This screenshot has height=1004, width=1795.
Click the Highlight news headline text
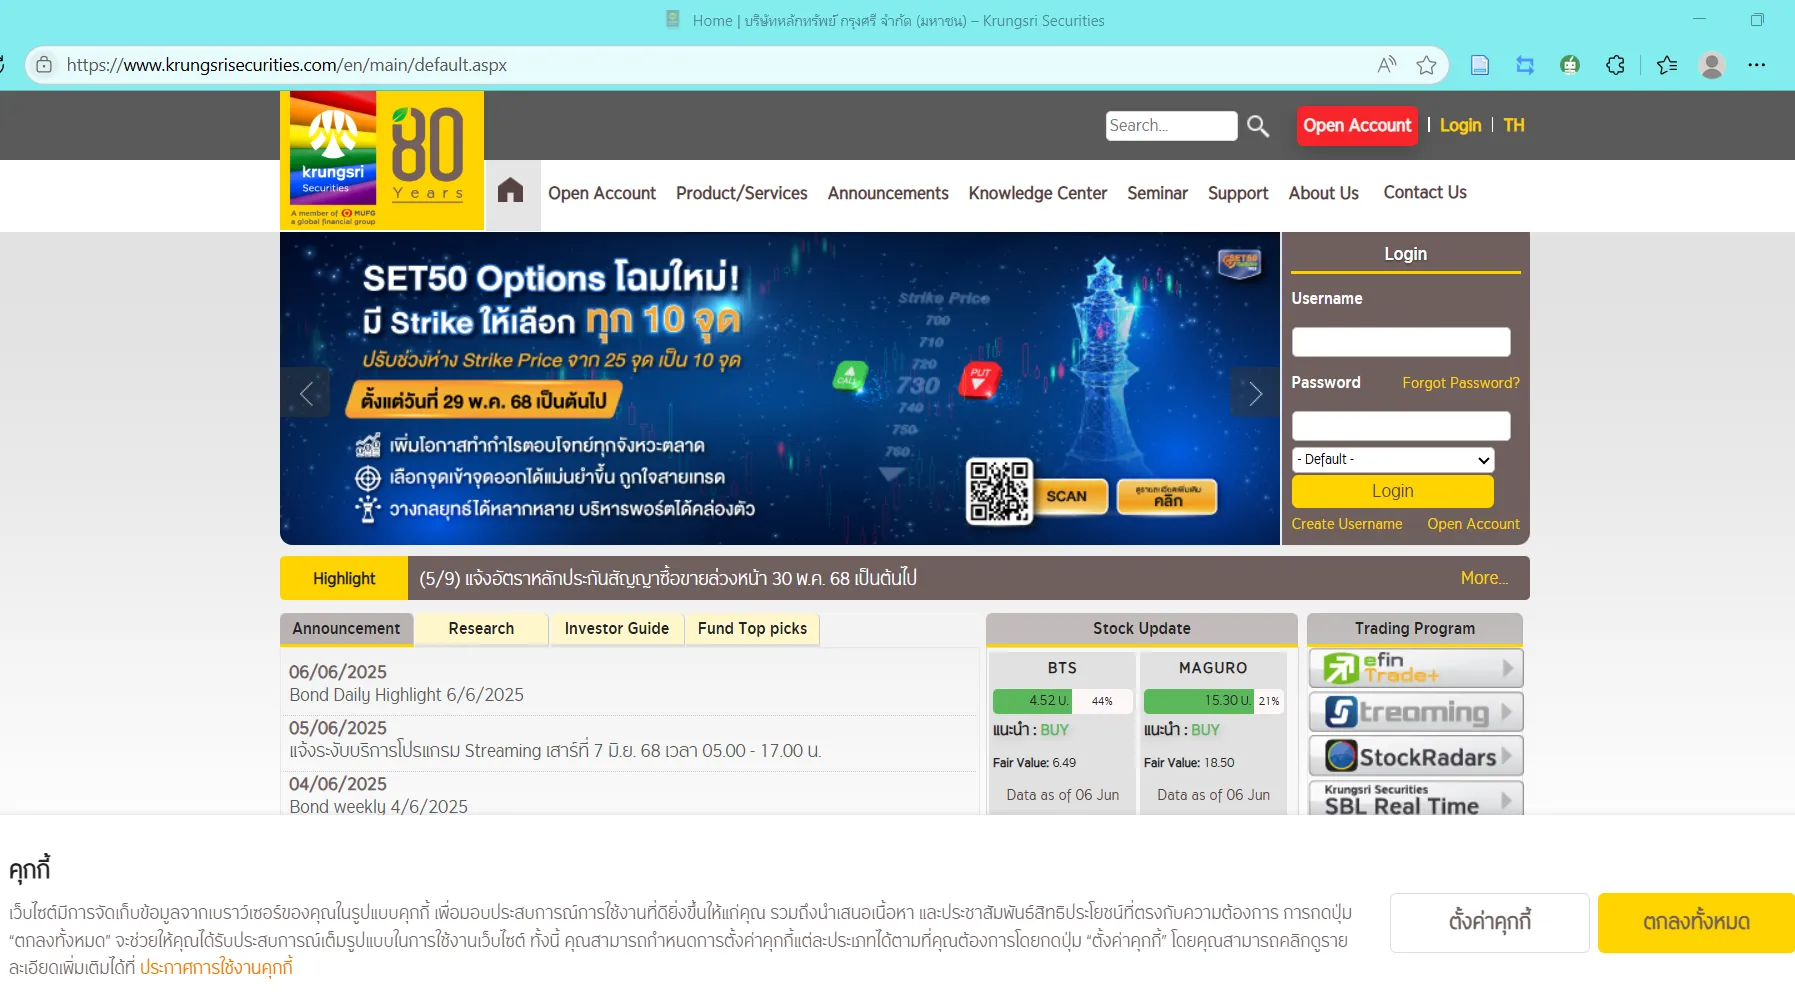pyautogui.click(x=668, y=578)
